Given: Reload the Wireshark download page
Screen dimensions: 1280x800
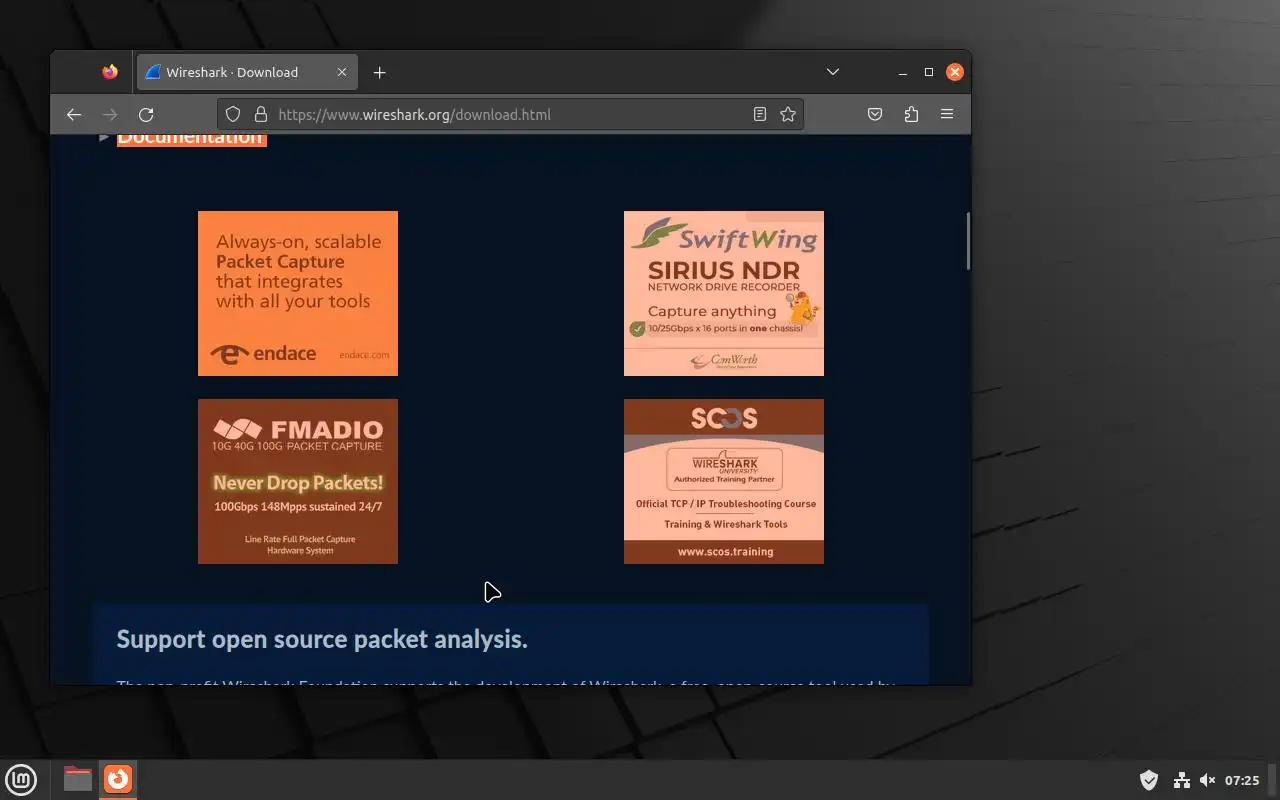Looking at the screenshot, I should coord(146,114).
